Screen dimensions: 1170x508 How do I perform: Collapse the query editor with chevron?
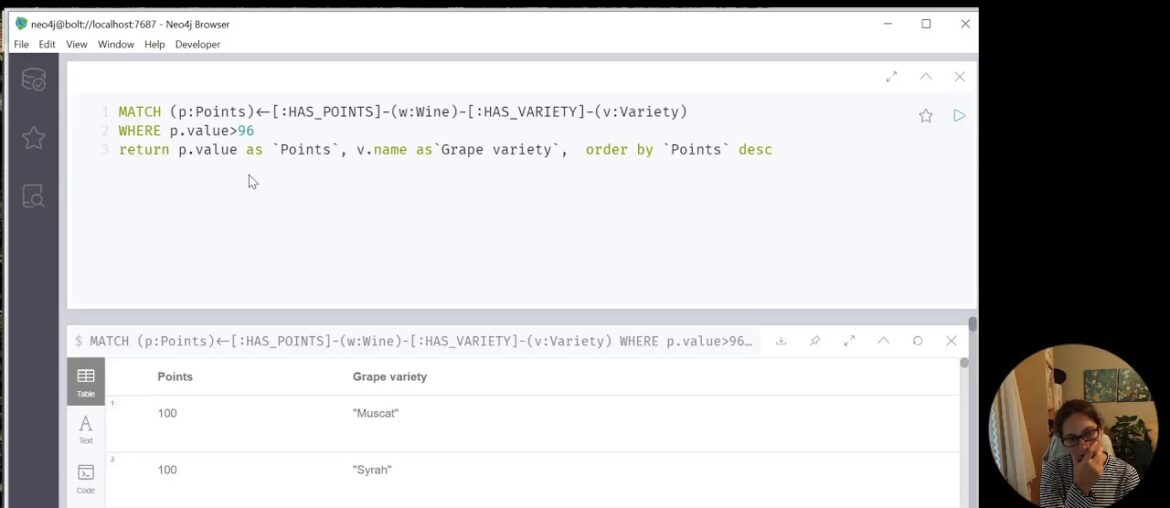[925, 77]
